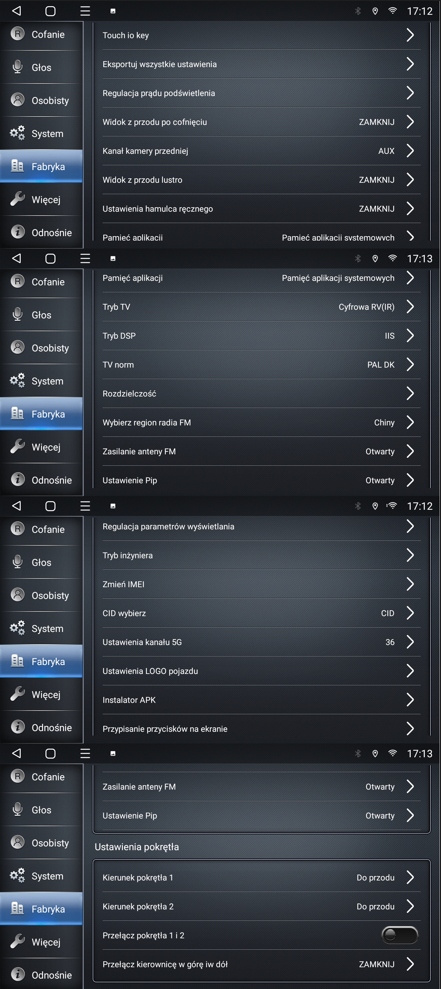This screenshot has height=989, width=441.
Task: Click the chevron icon beside Zmień IMEI
Action: [x=410, y=584]
